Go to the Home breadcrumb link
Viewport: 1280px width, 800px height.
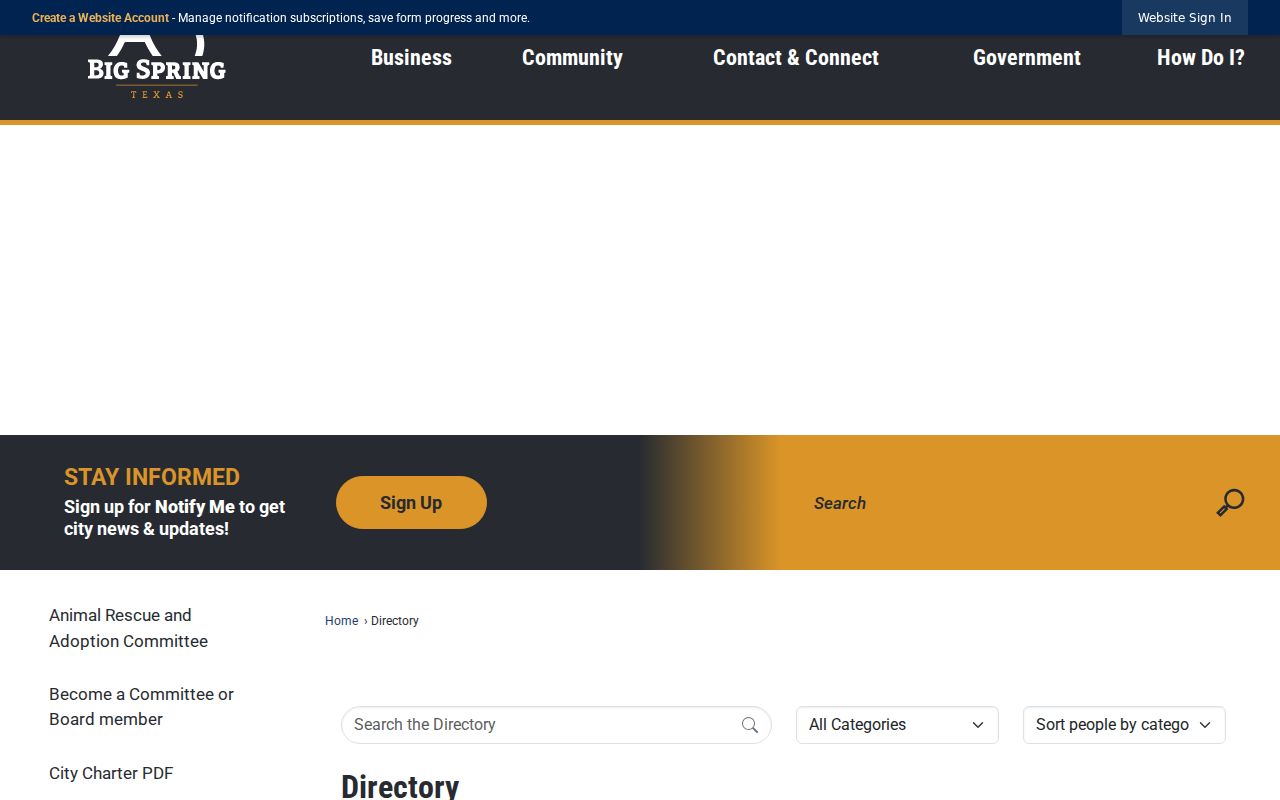click(x=341, y=621)
